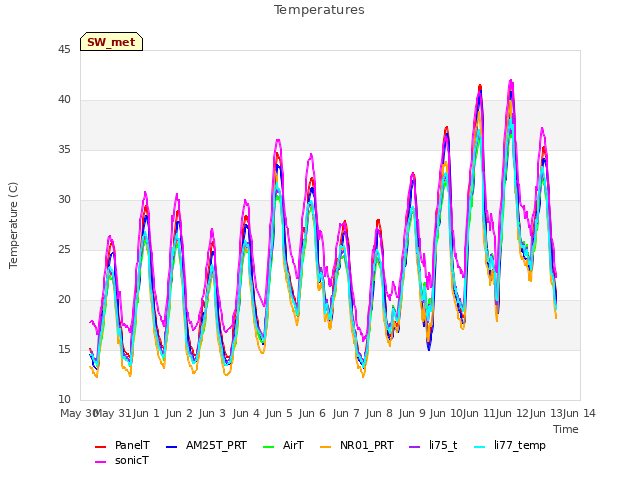Click x-axis label Jun 3
The image size is (640, 480).
click(212, 413)
